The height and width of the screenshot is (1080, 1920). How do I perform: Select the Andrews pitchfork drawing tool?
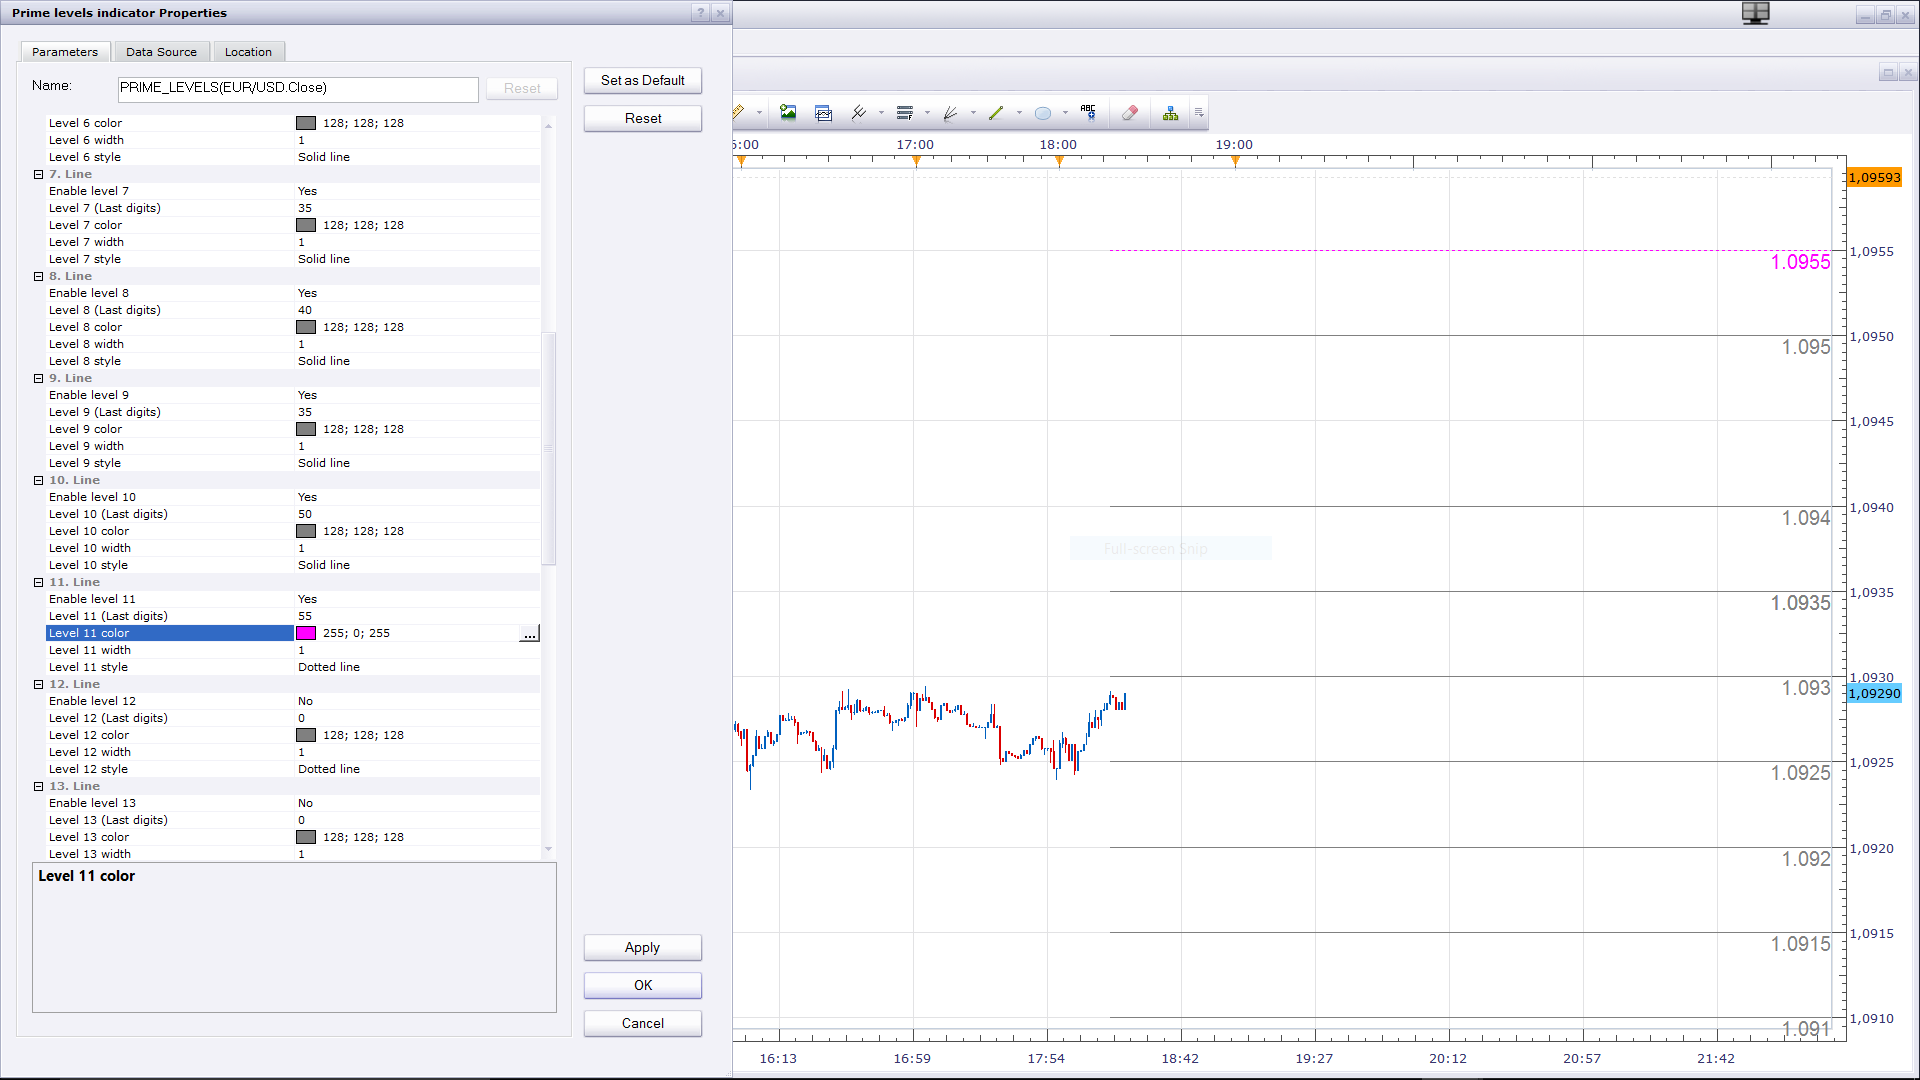click(x=858, y=113)
